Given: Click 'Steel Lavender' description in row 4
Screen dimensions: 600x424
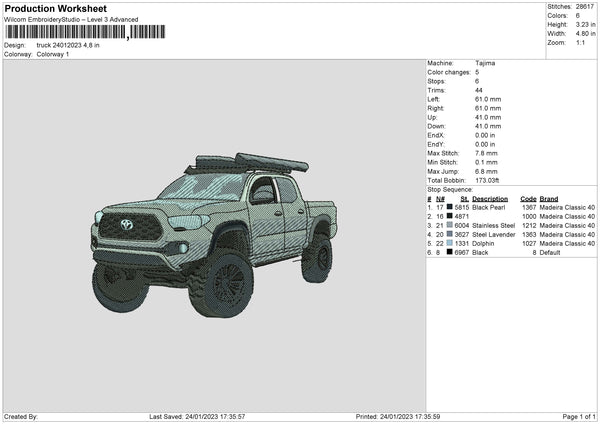Looking at the screenshot, I should click(494, 235).
